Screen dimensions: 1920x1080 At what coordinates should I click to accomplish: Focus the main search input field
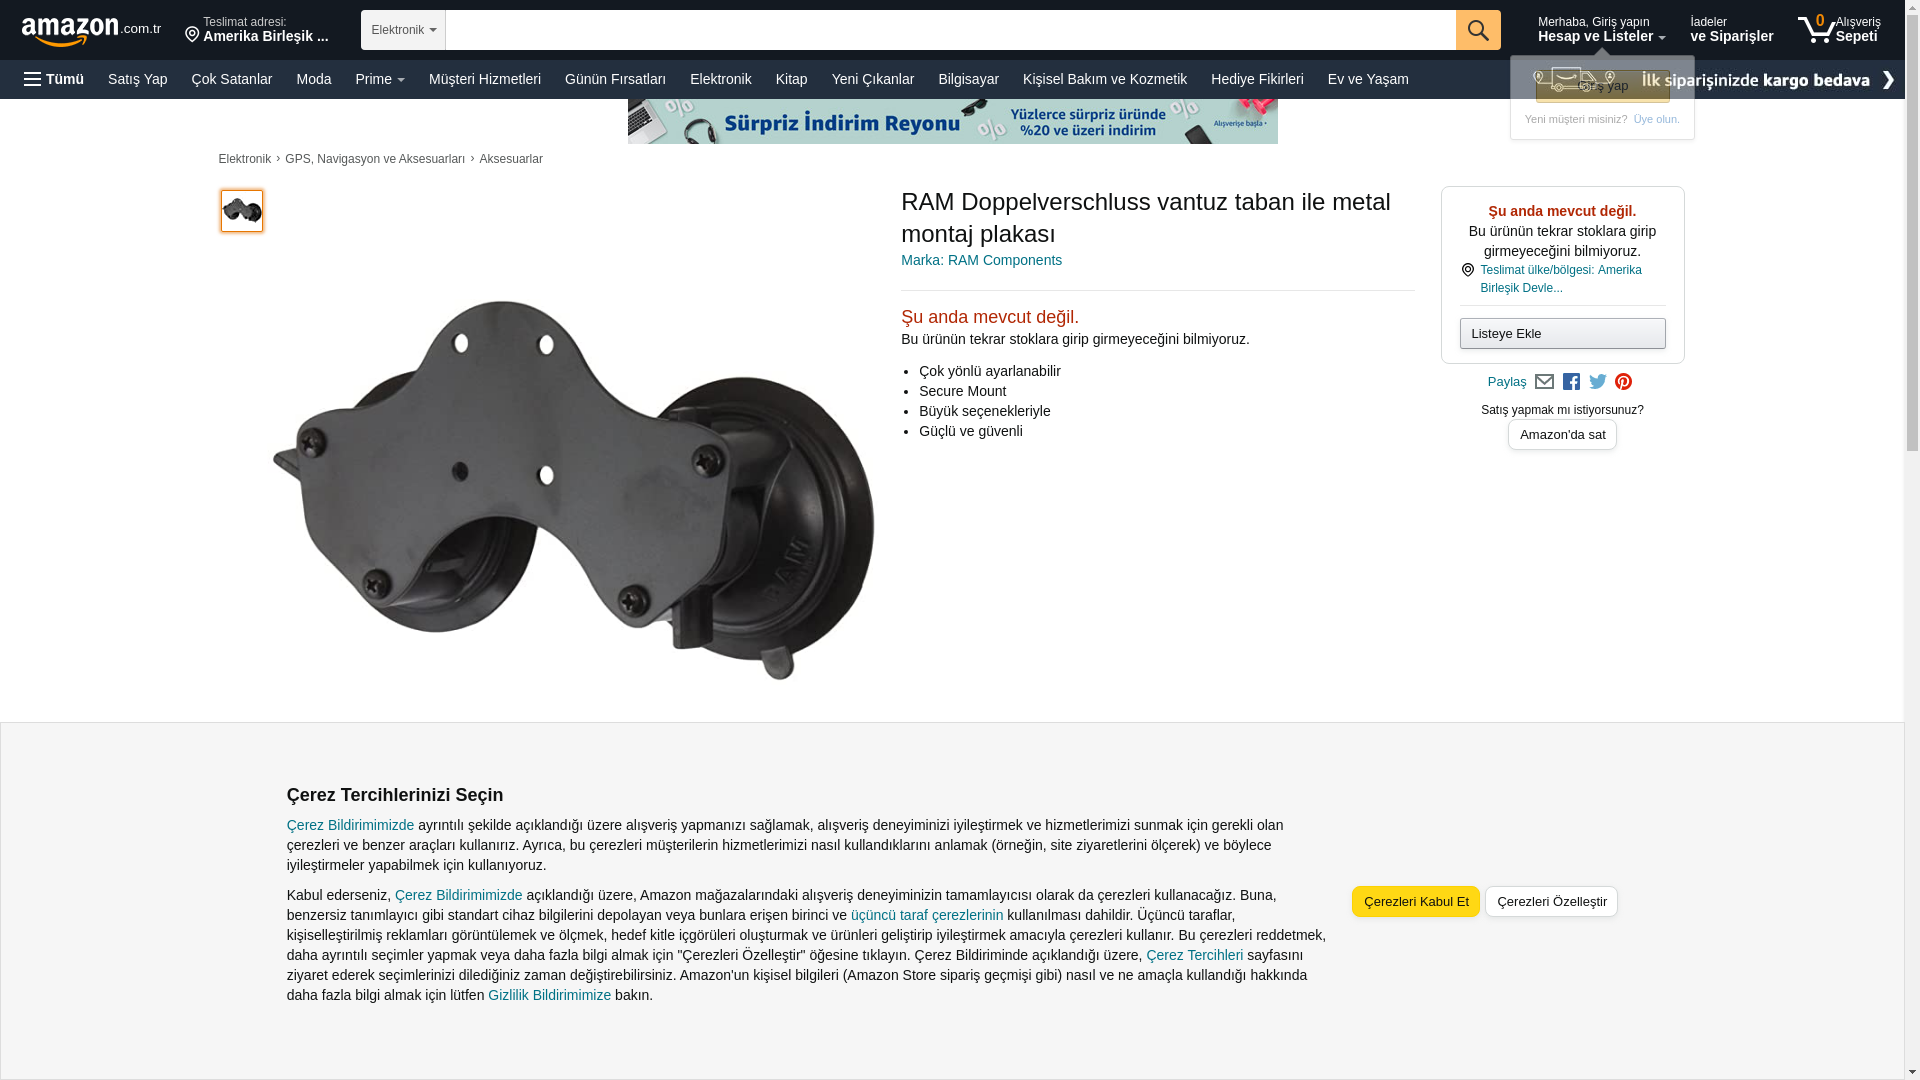[x=950, y=30]
